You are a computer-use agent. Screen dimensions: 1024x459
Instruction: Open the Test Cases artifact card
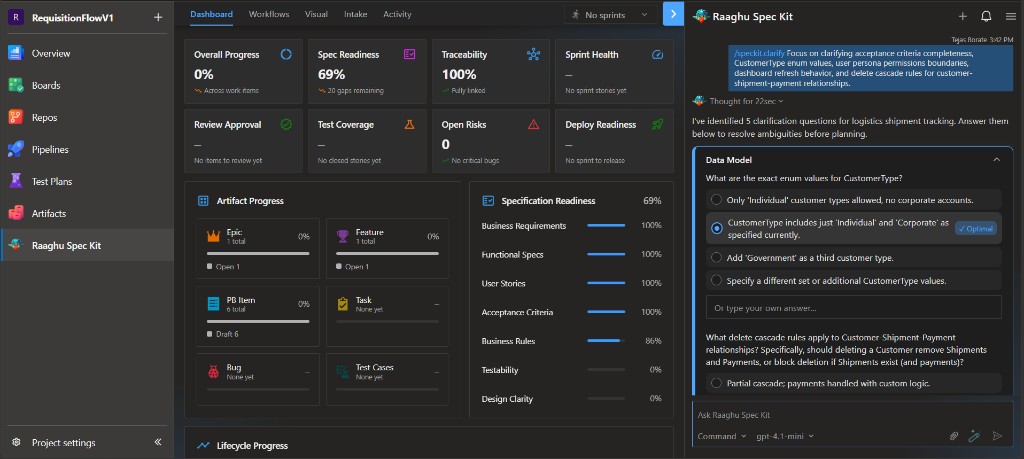387,379
